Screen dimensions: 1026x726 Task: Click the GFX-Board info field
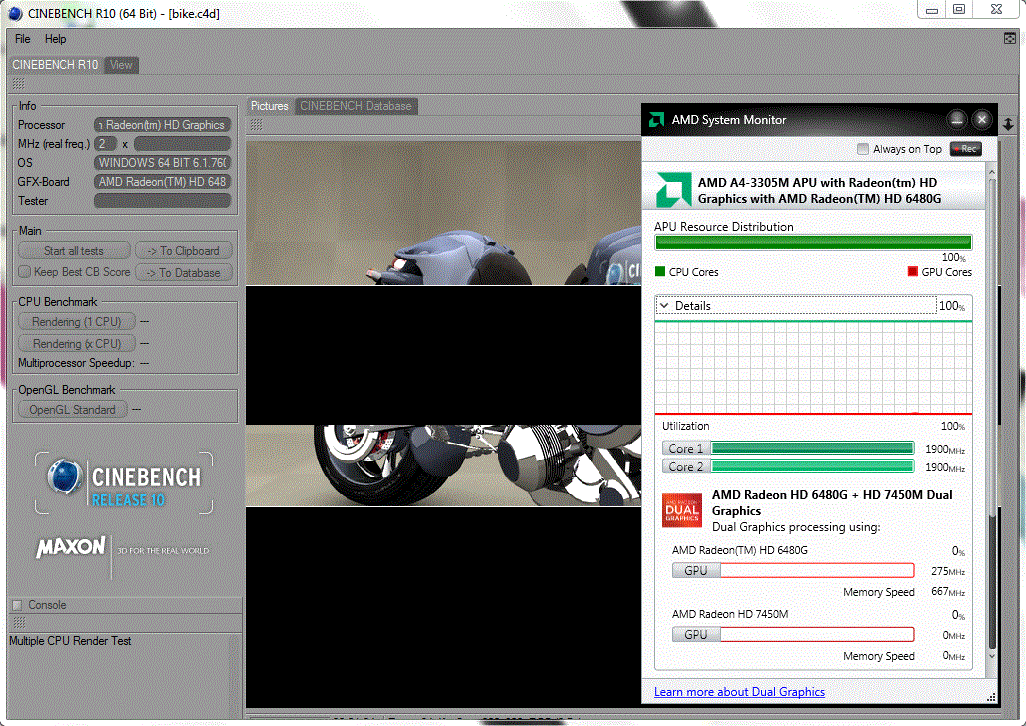162,182
